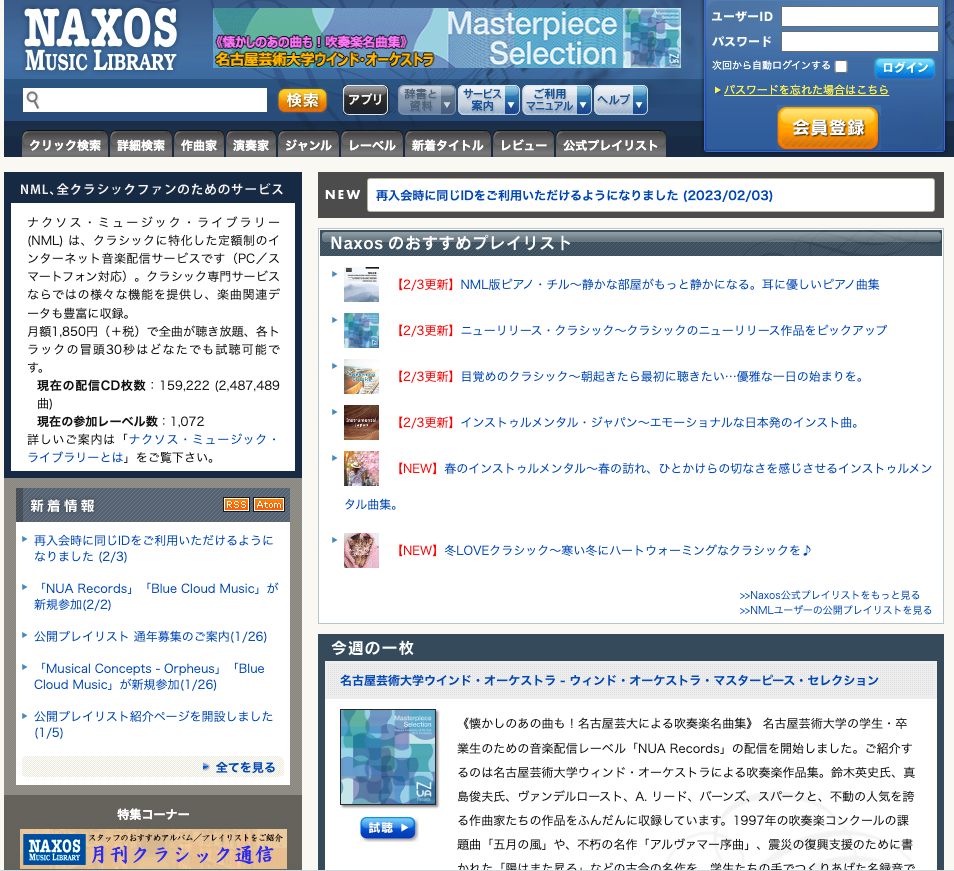This screenshot has width=954, height=871.
Task: Open the spring instrumental playlist thumbnail
Action: (361, 468)
